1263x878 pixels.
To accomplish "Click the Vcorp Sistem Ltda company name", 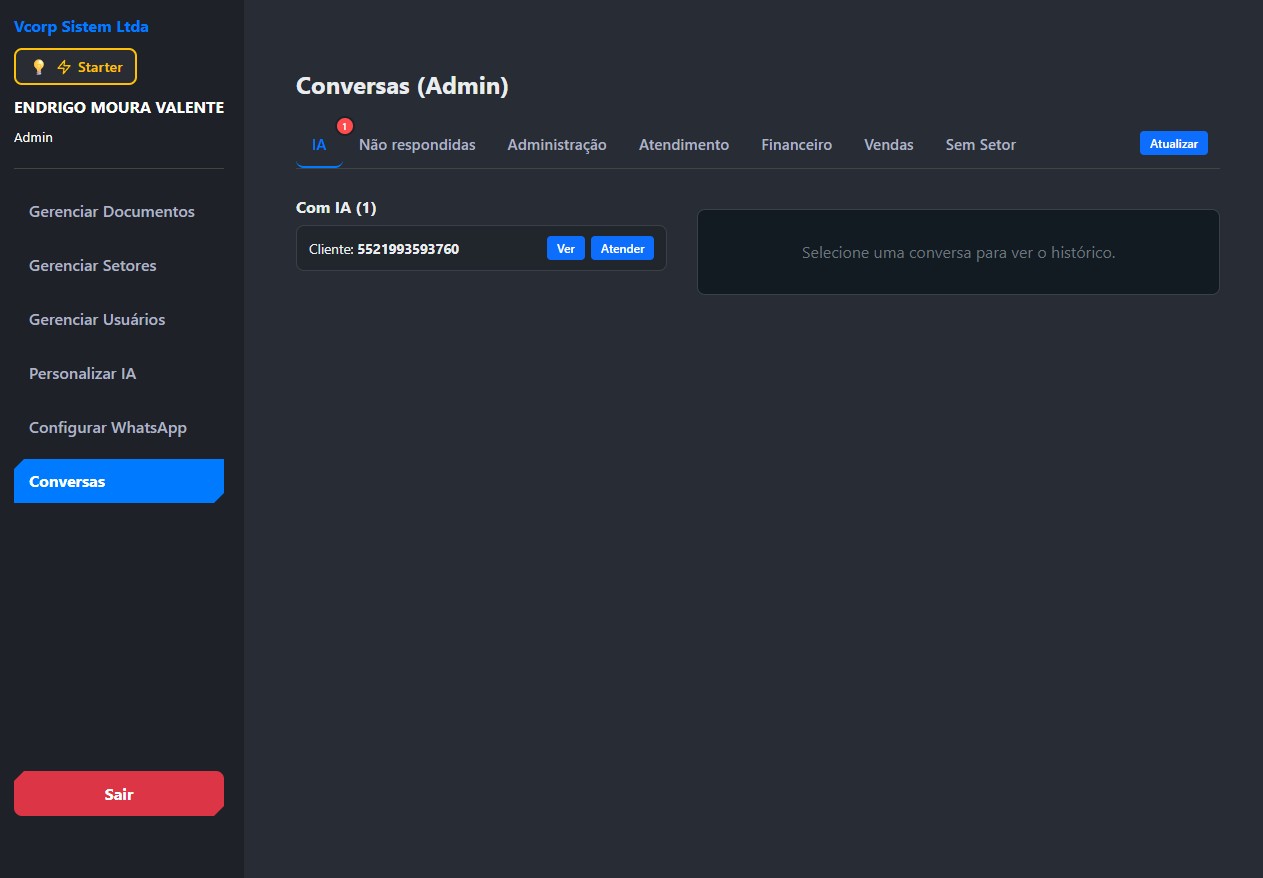I will coord(81,27).
